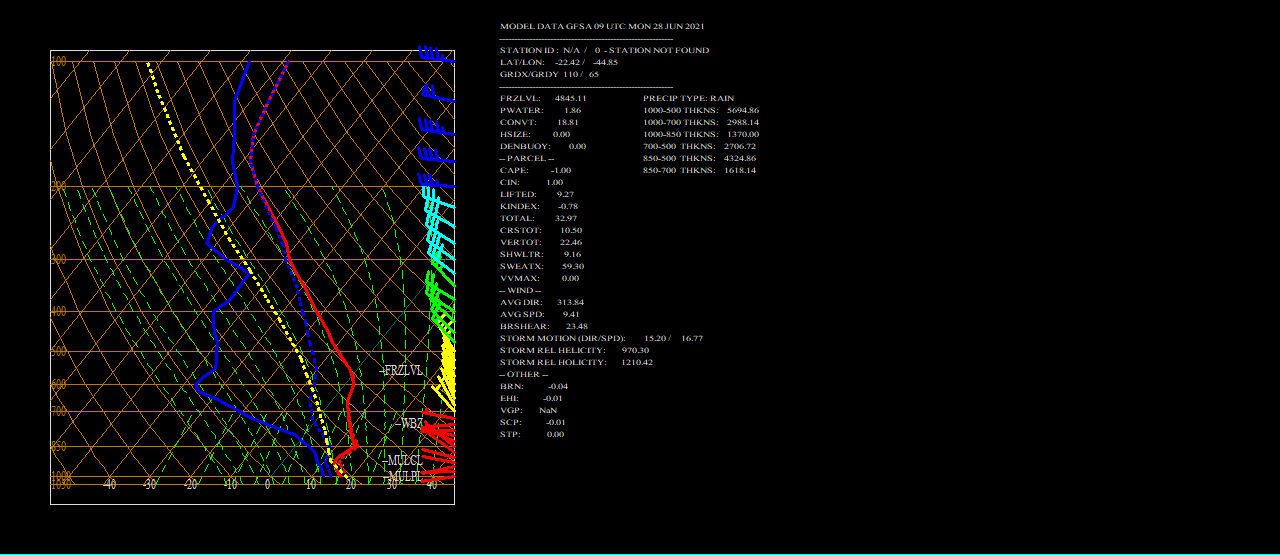Select the KINDEX -0.78 row
This screenshot has height=555, width=1280.
[x=539, y=206]
